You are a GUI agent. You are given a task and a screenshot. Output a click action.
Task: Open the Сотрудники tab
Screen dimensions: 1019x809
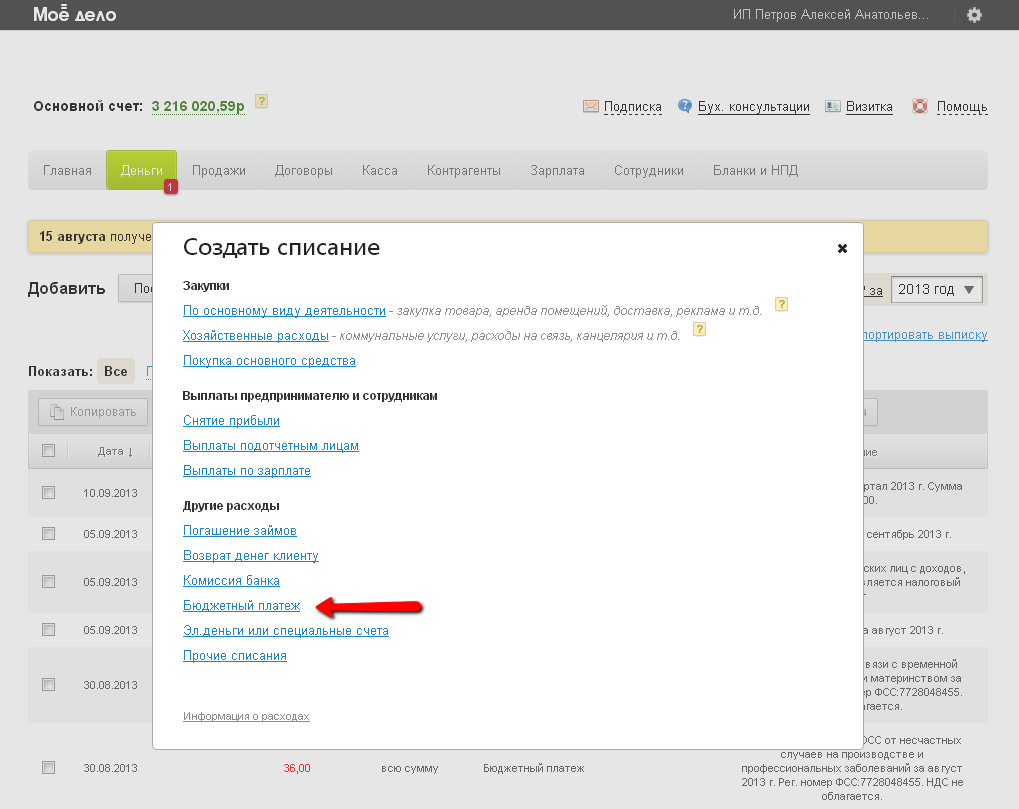coord(649,170)
